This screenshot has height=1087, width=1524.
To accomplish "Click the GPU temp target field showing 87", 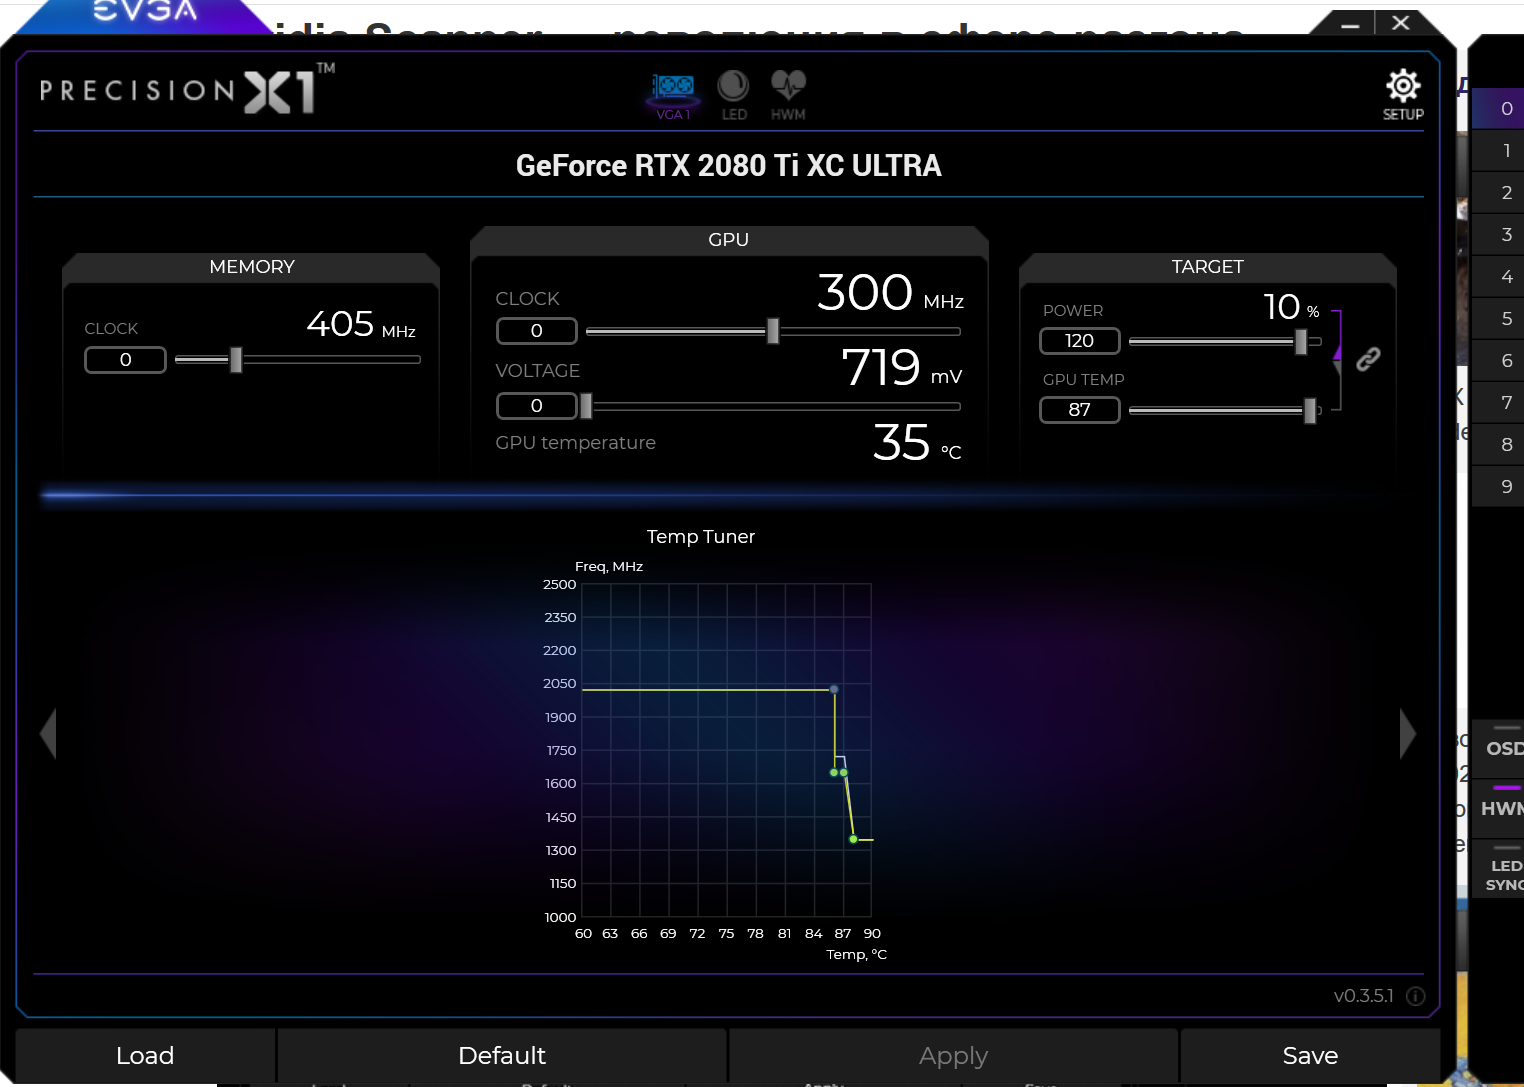I will [1080, 410].
